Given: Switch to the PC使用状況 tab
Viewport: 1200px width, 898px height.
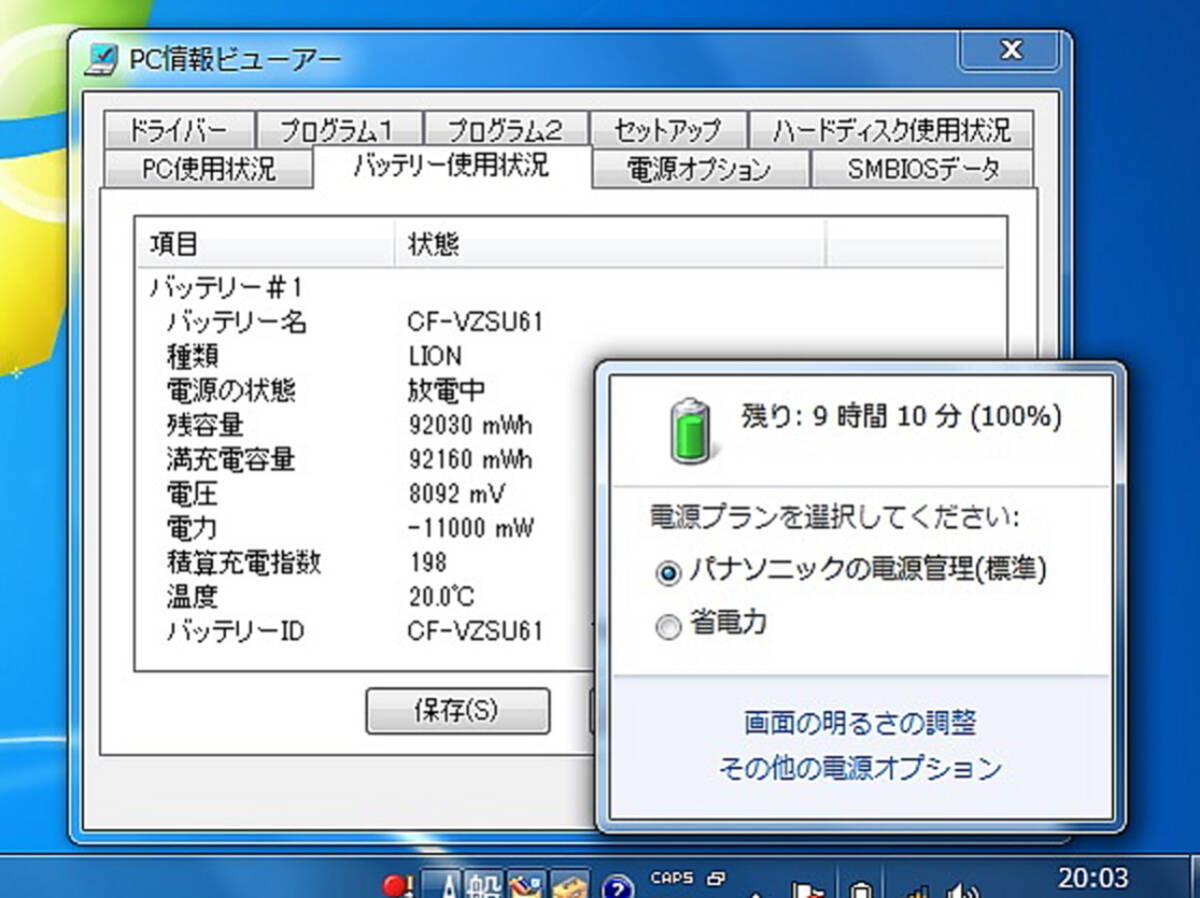Looking at the screenshot, I should [x=208, y=169].
